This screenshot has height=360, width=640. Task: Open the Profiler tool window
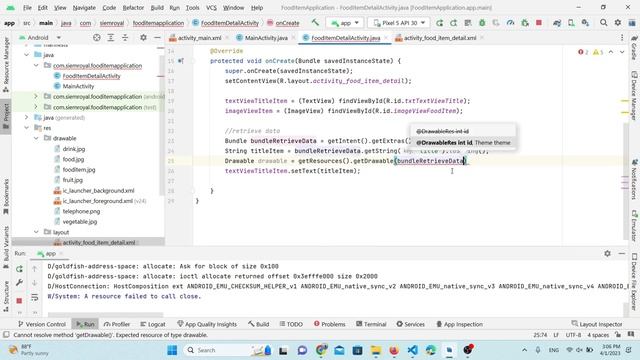[x=117, y=324]
